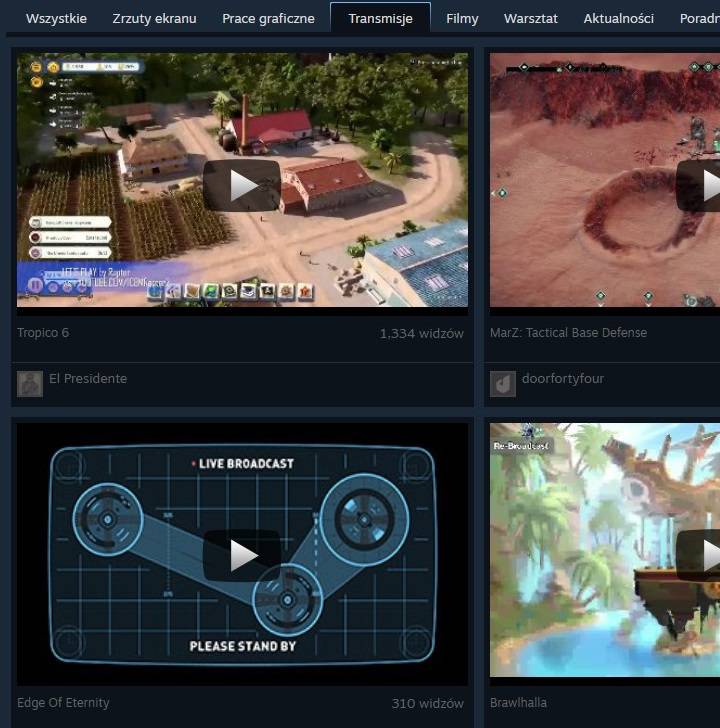Click El Presidente's avatar image
This screenshot has height=728, width=720.
(x=30, y=383)
